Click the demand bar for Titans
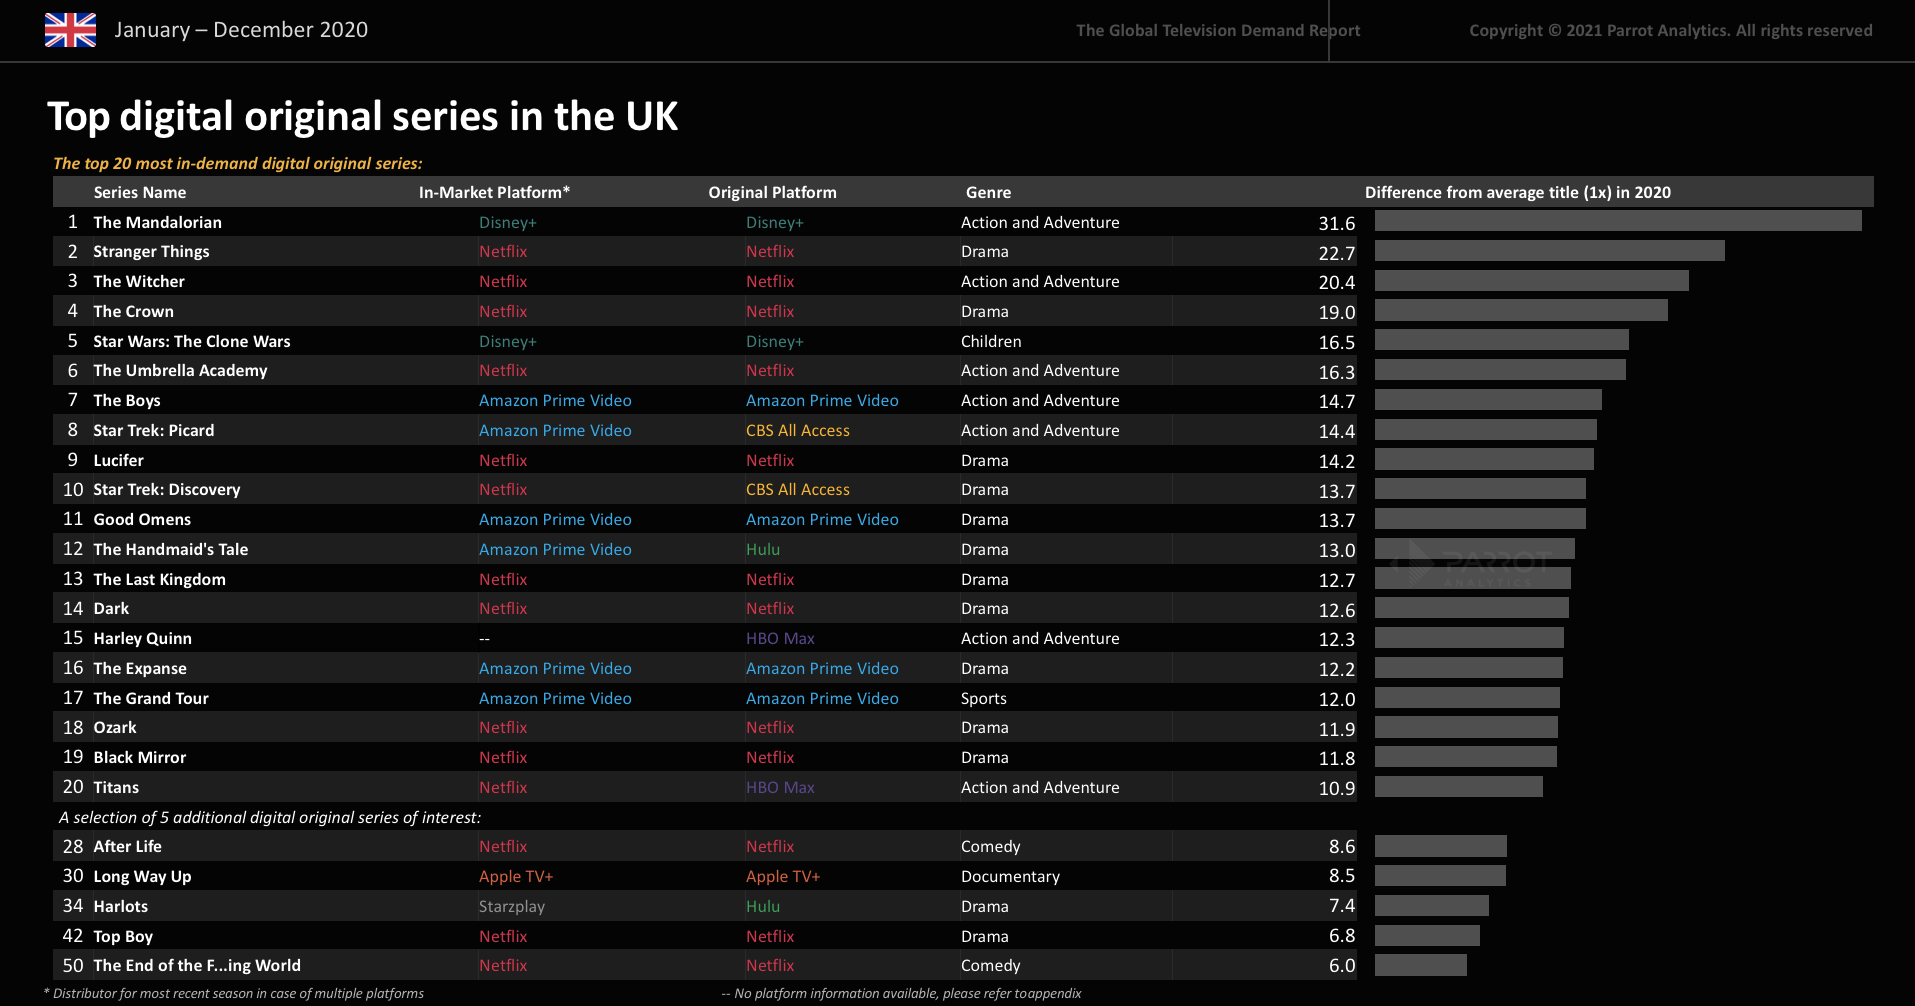Viewport: 1915px width, 1006px height. click(x=1459, y=787)
